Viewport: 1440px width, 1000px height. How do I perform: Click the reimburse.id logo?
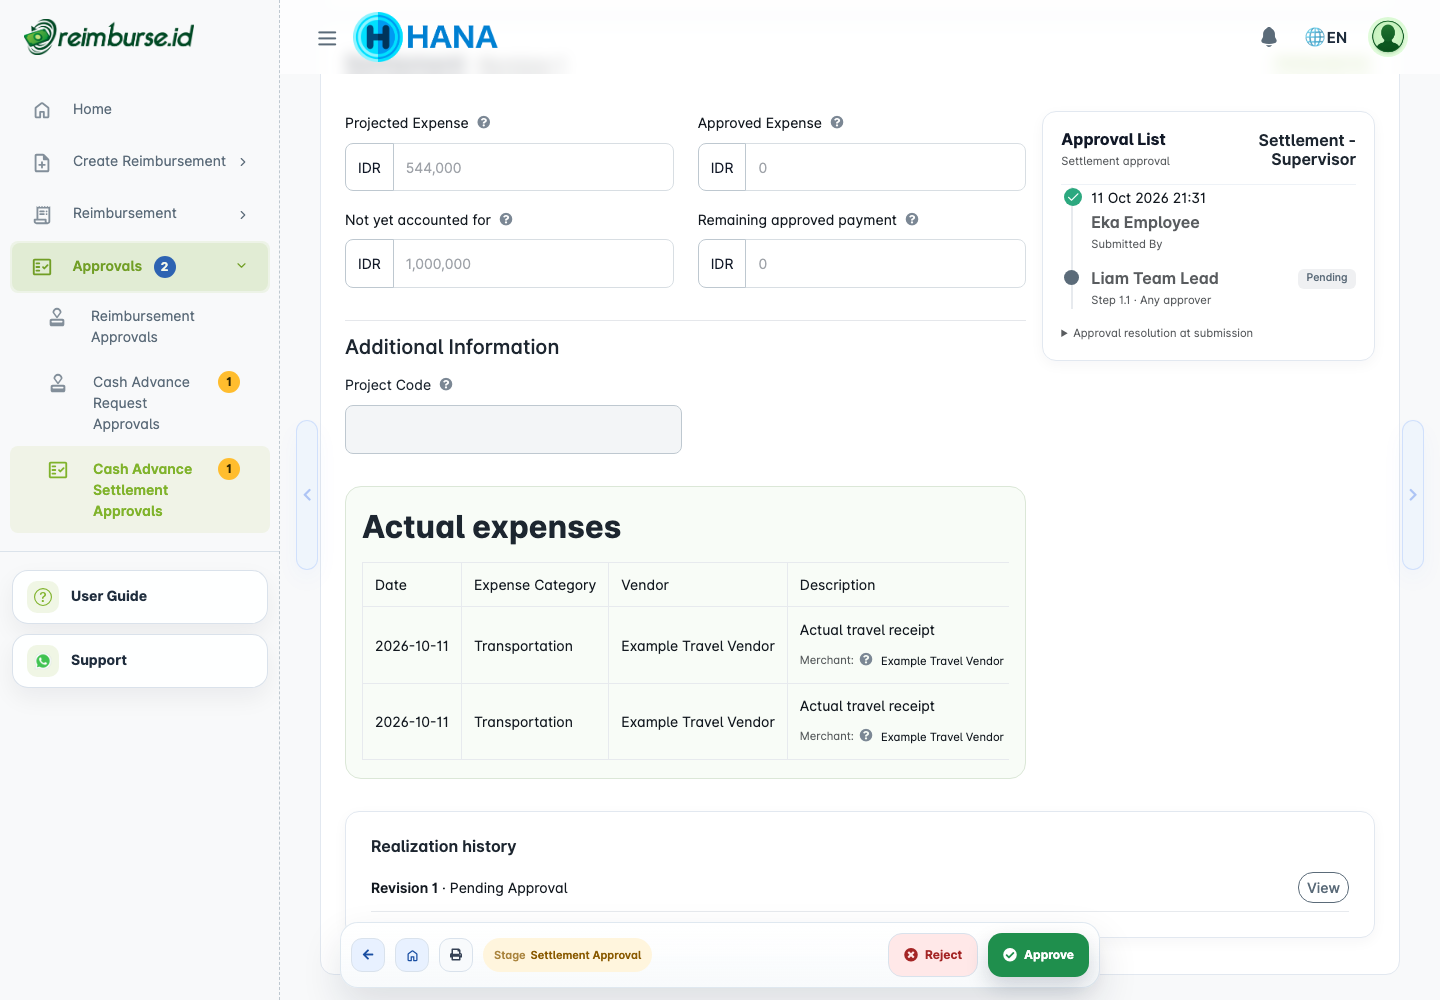click(109, 37)
